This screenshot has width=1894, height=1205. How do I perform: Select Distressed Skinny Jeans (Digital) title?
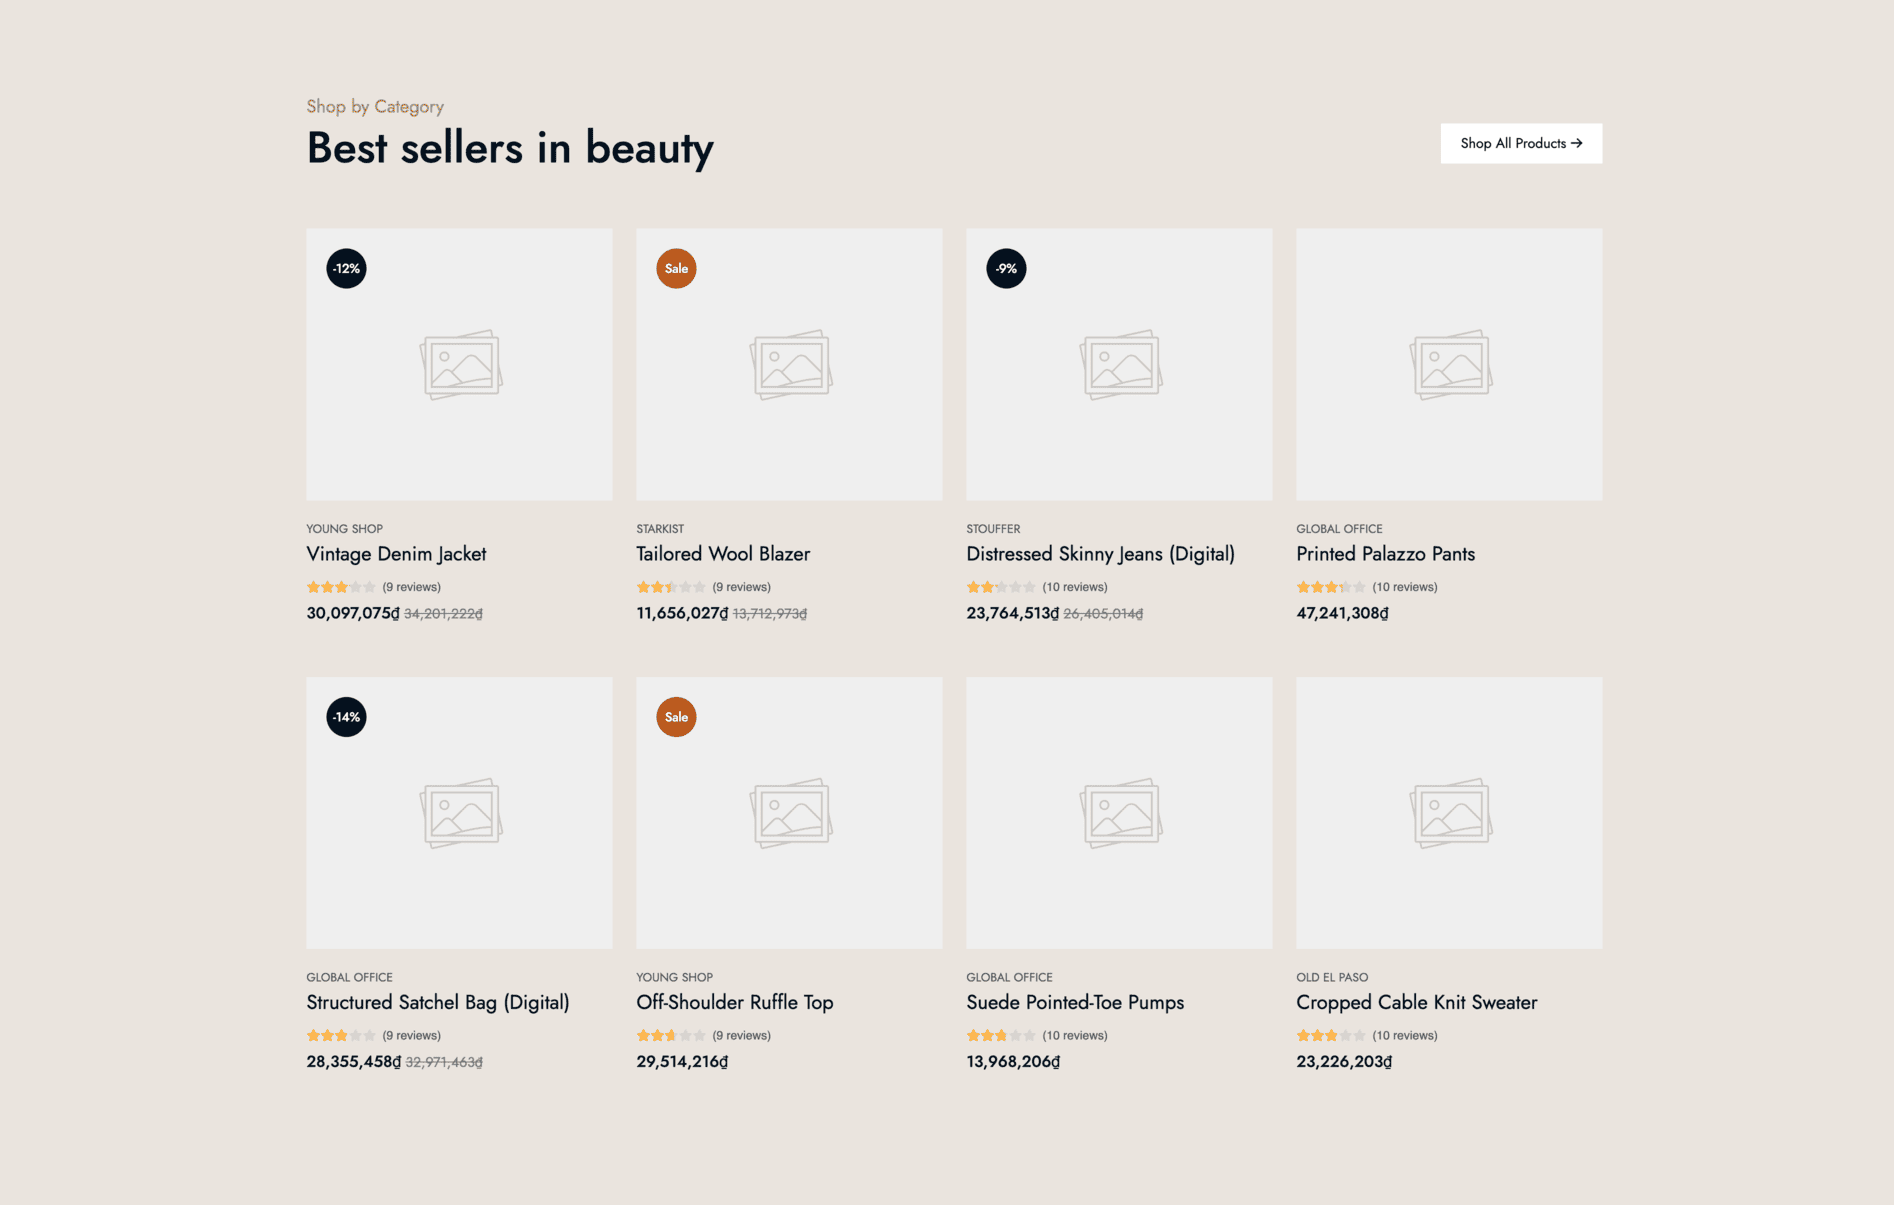pos(1100,554)
